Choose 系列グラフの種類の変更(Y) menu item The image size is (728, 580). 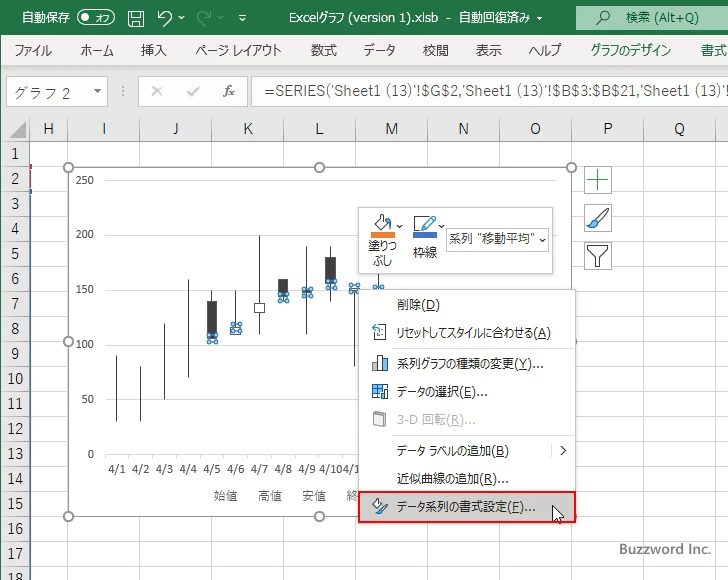click(x=467, y=363)
